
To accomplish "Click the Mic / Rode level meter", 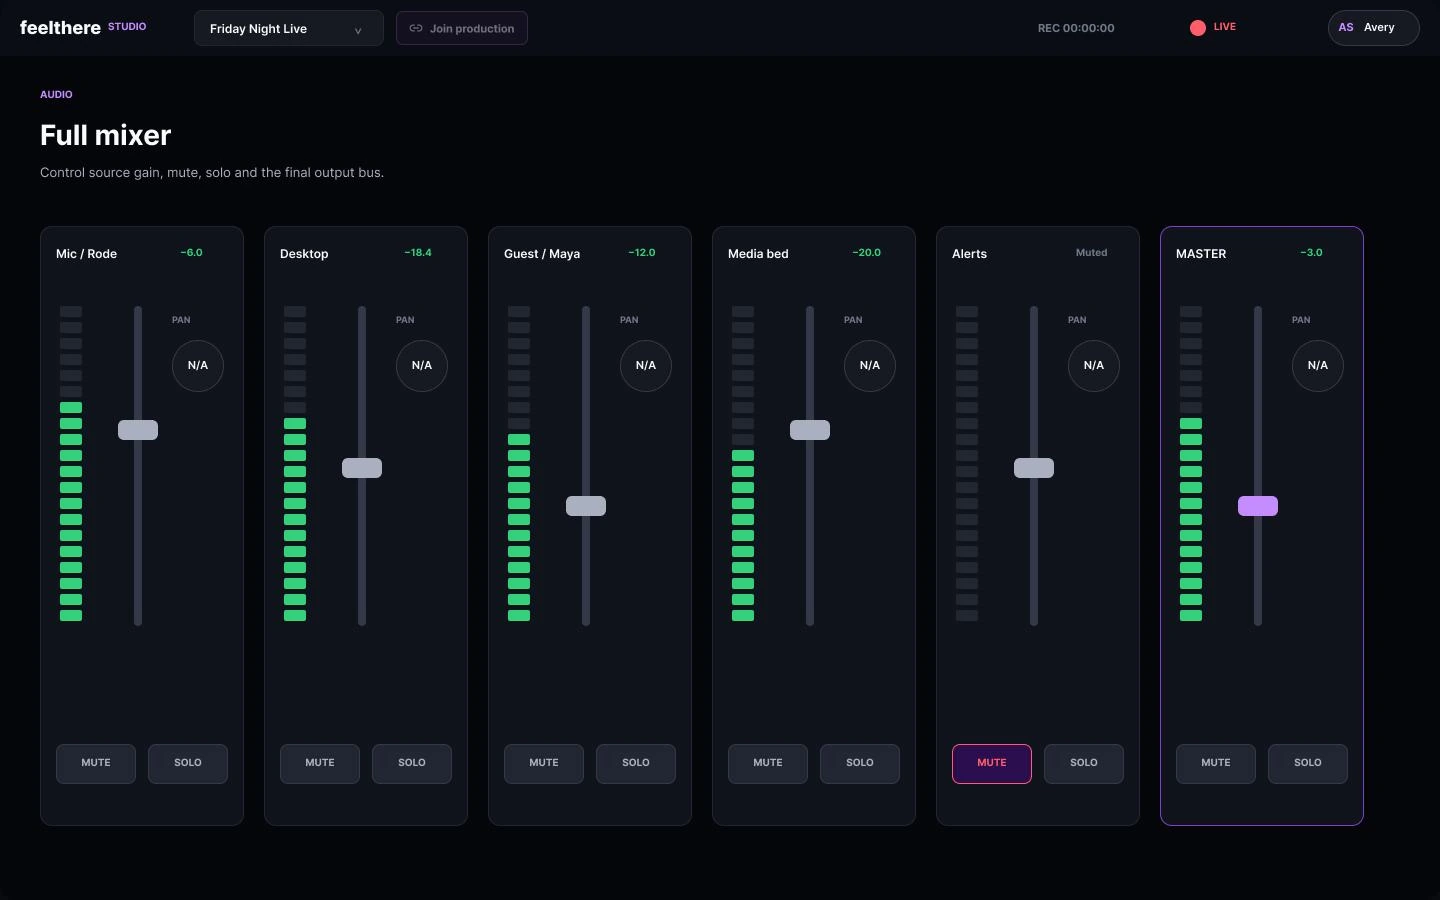I will 71,464.
